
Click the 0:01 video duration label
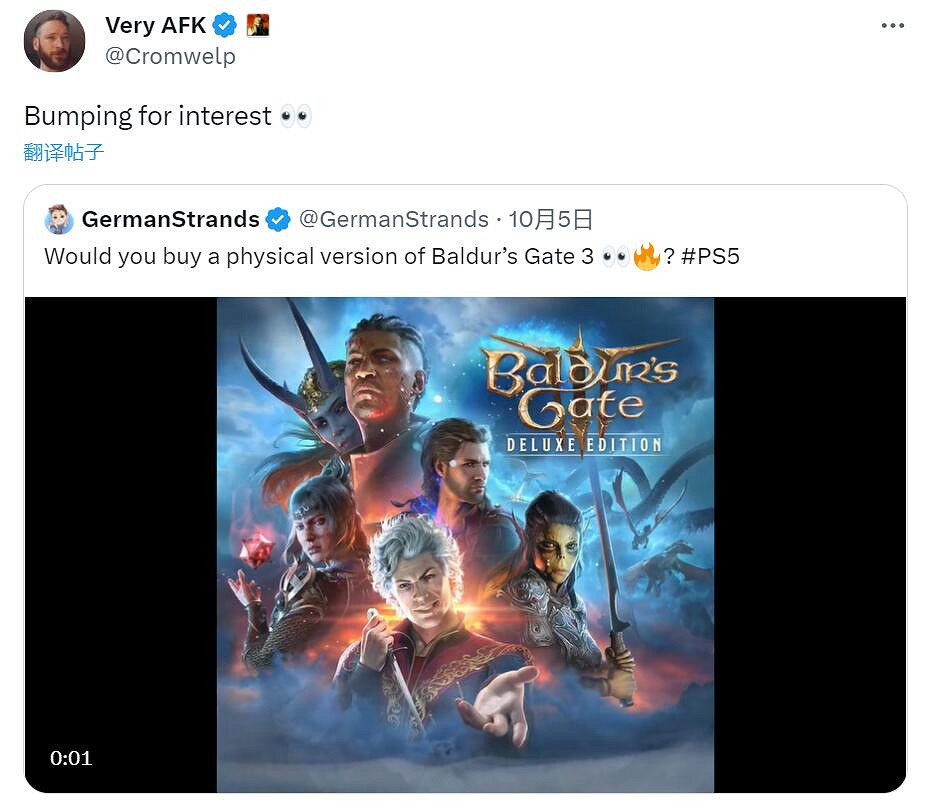[71, 758]
